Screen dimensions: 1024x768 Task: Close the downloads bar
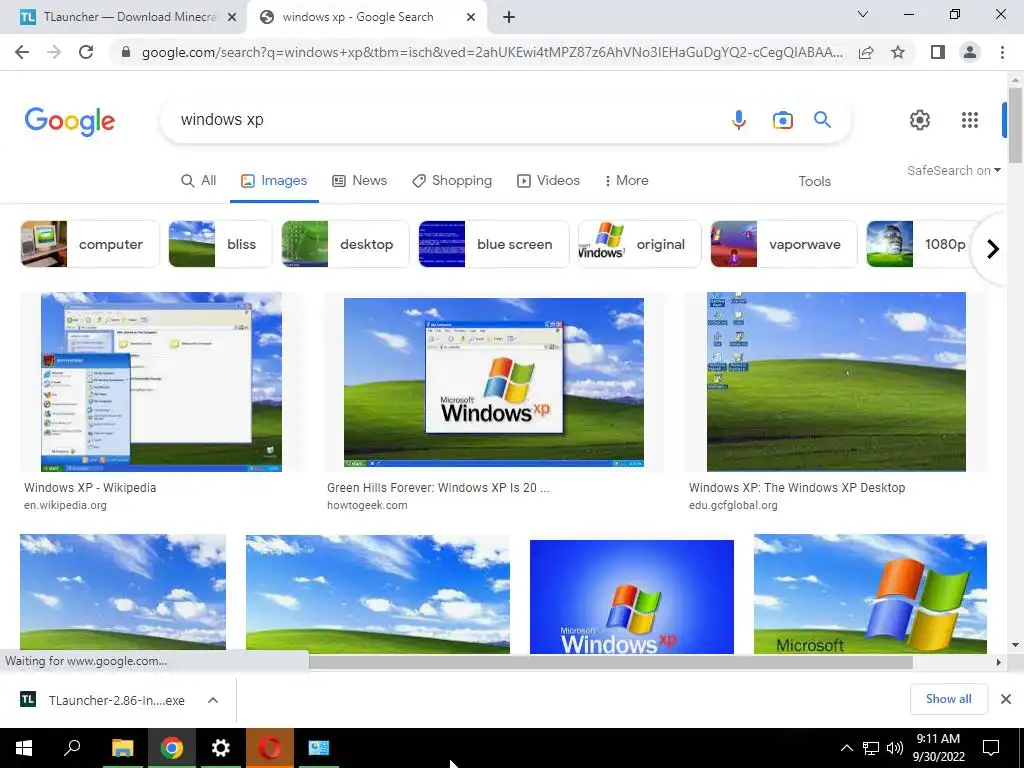tap(1006, 699)
